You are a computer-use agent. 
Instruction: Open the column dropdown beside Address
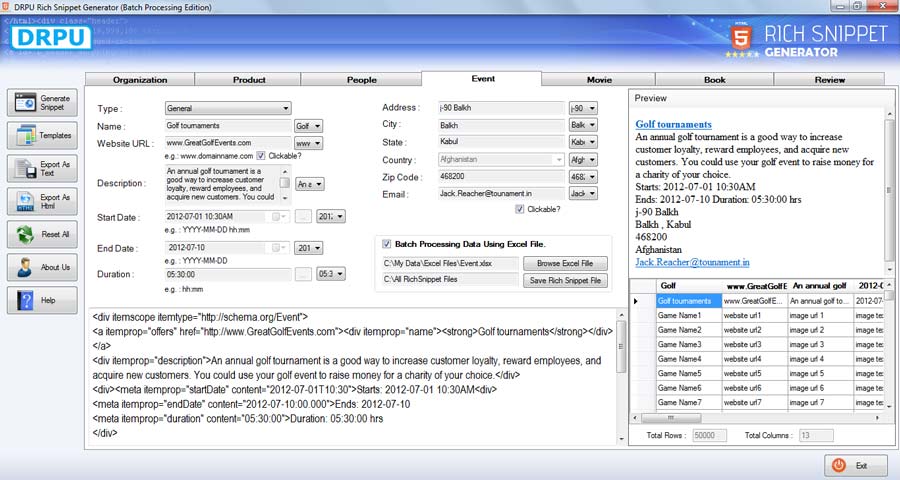click(x=583, y=108)
